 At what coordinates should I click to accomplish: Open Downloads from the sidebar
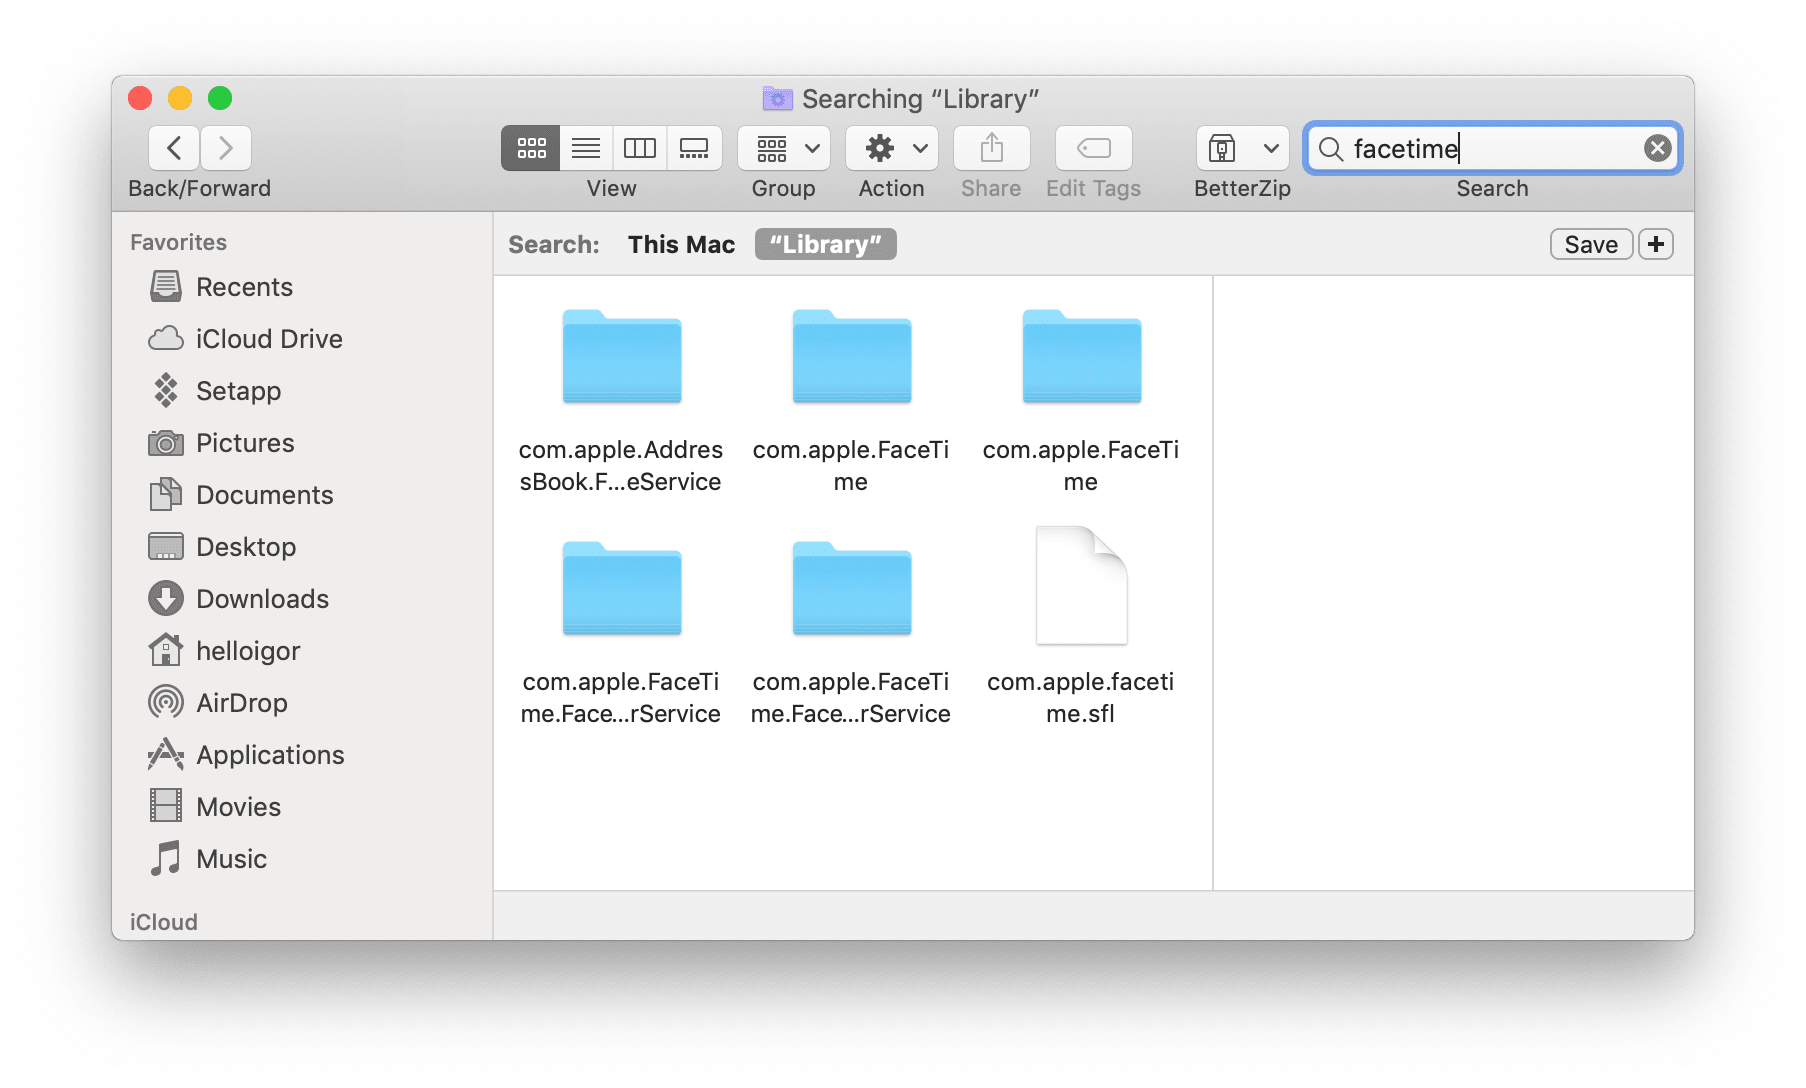263,598
